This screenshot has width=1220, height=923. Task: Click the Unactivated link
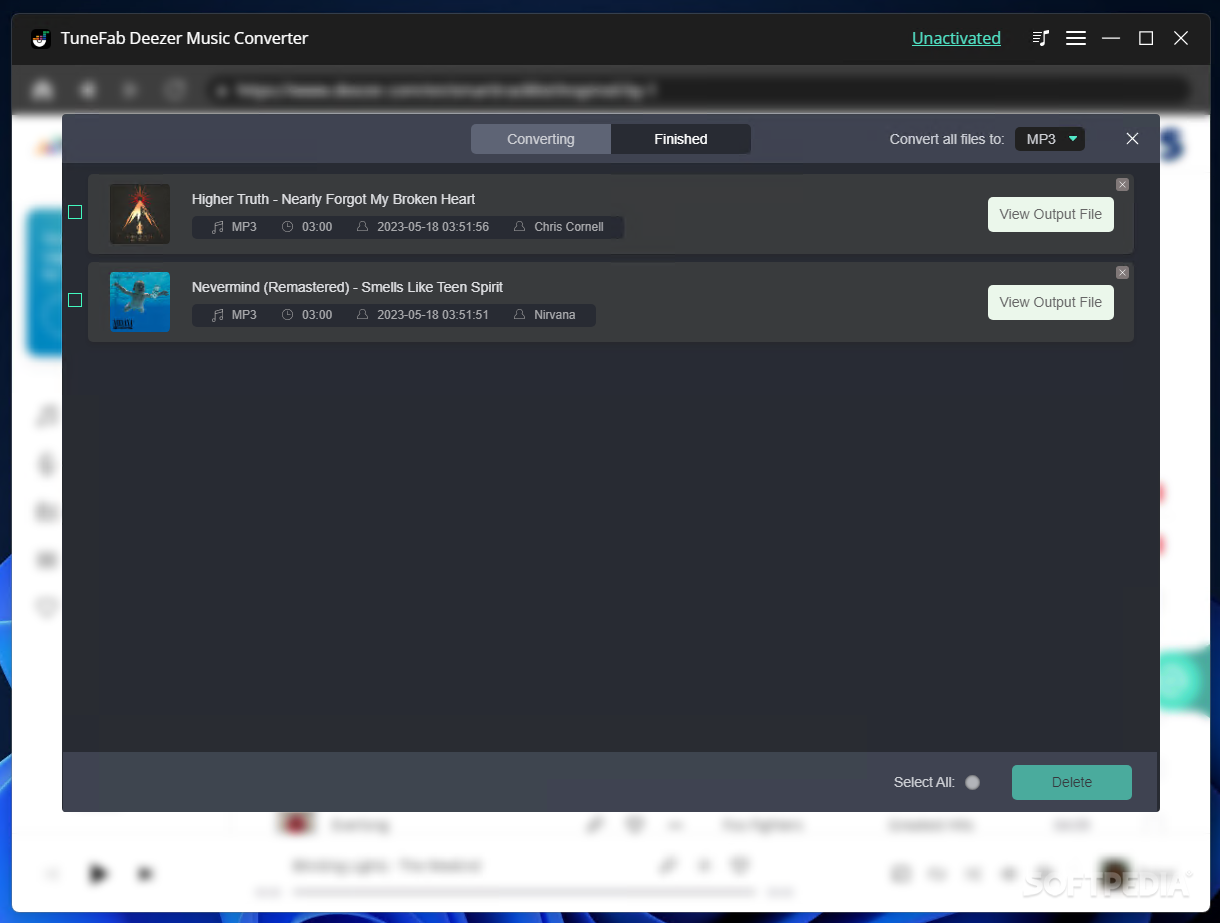tap(956, 38)
